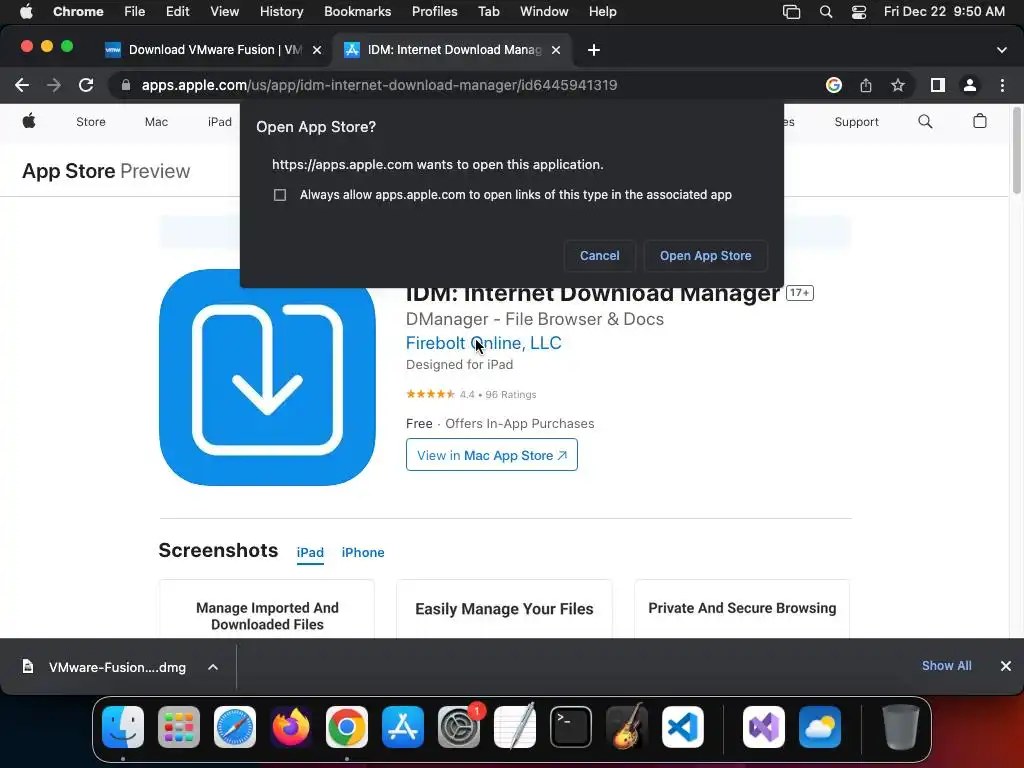Close the IDM App Store tab
Image resolution: width=1024 pixels, height=768 pixels.
556,50
